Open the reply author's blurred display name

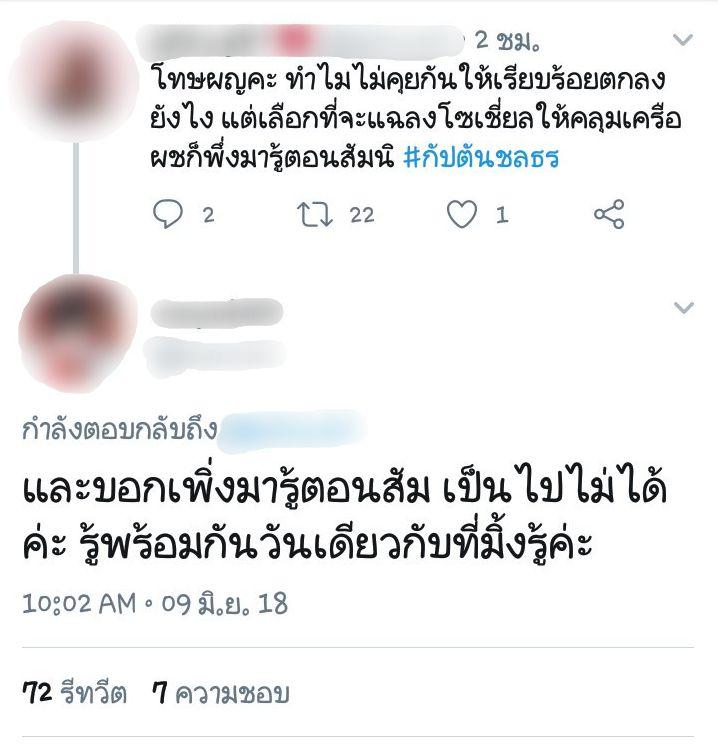(x=217, y=313)
